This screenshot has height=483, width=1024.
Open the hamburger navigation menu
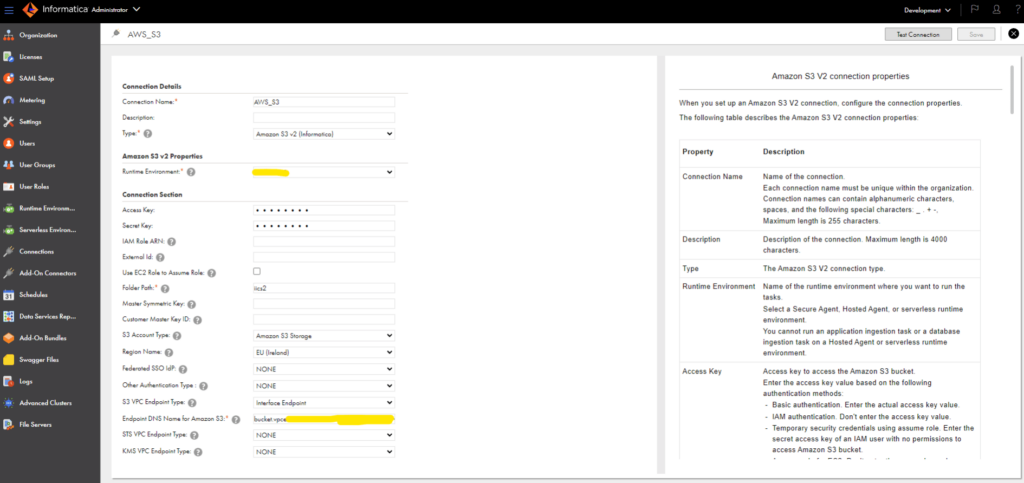click(9, 10)
